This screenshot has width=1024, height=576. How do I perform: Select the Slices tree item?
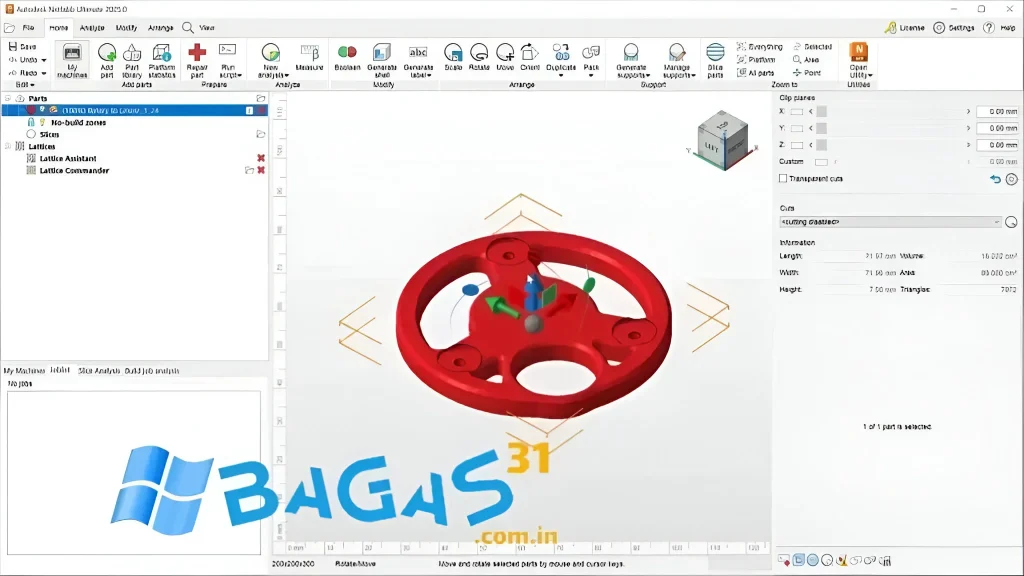pos(49,135)
